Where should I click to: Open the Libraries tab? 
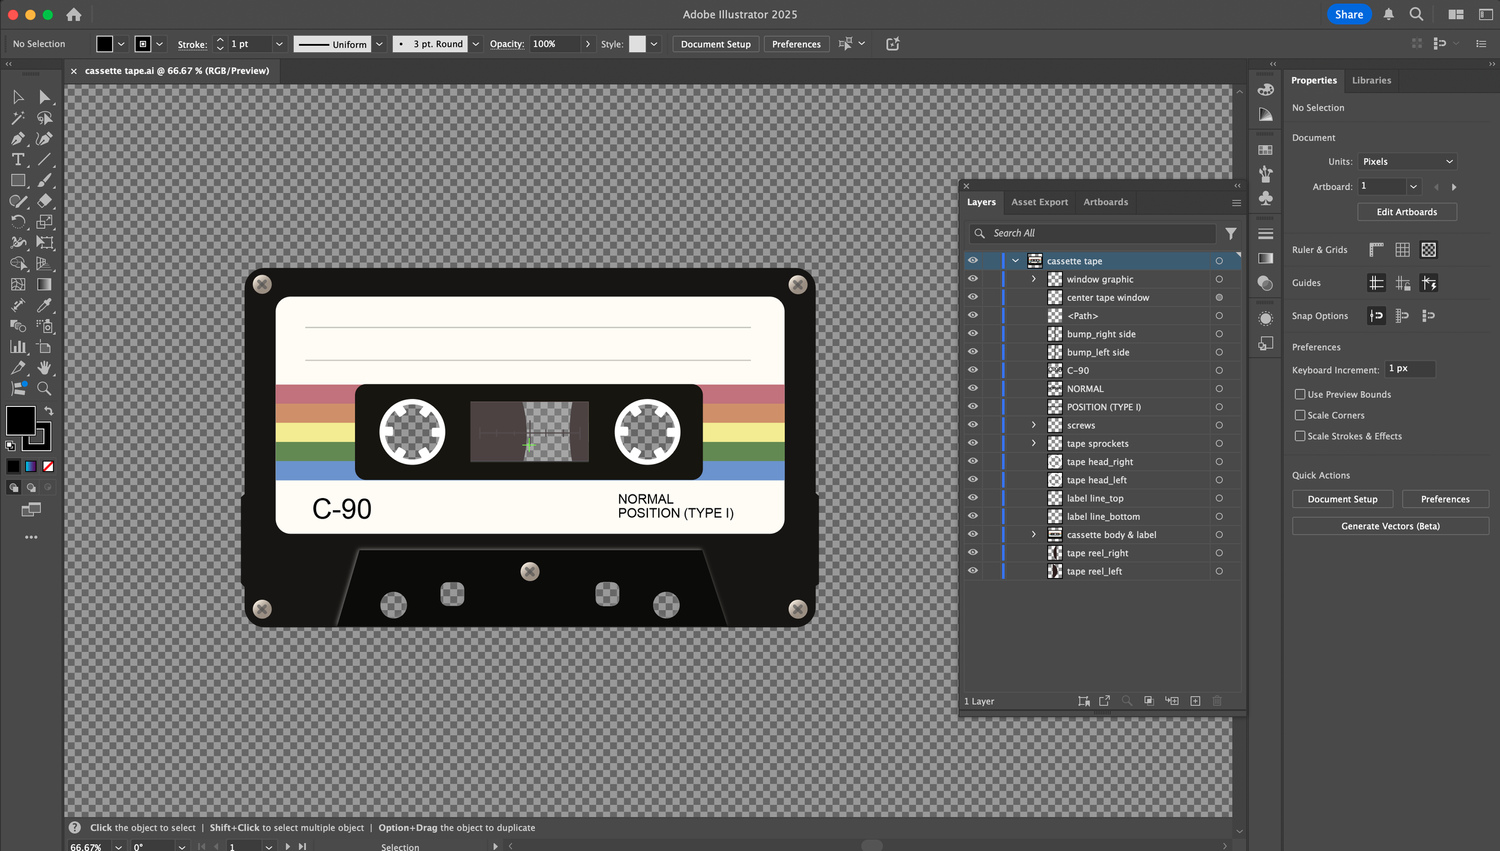click(1371, 81)
